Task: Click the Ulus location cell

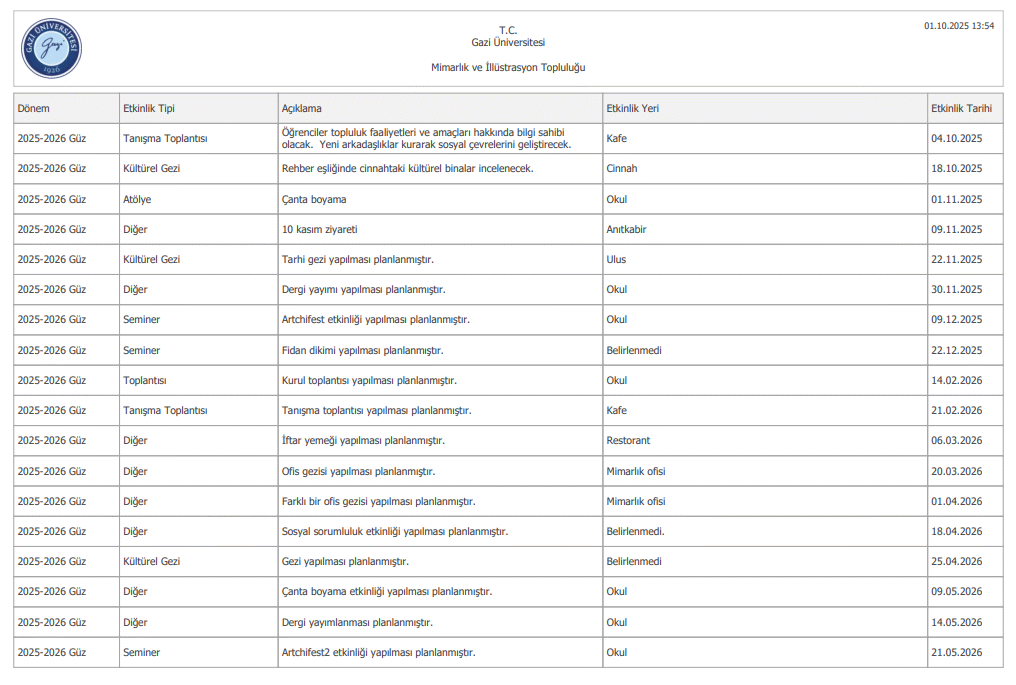Action: pos(616,259)
